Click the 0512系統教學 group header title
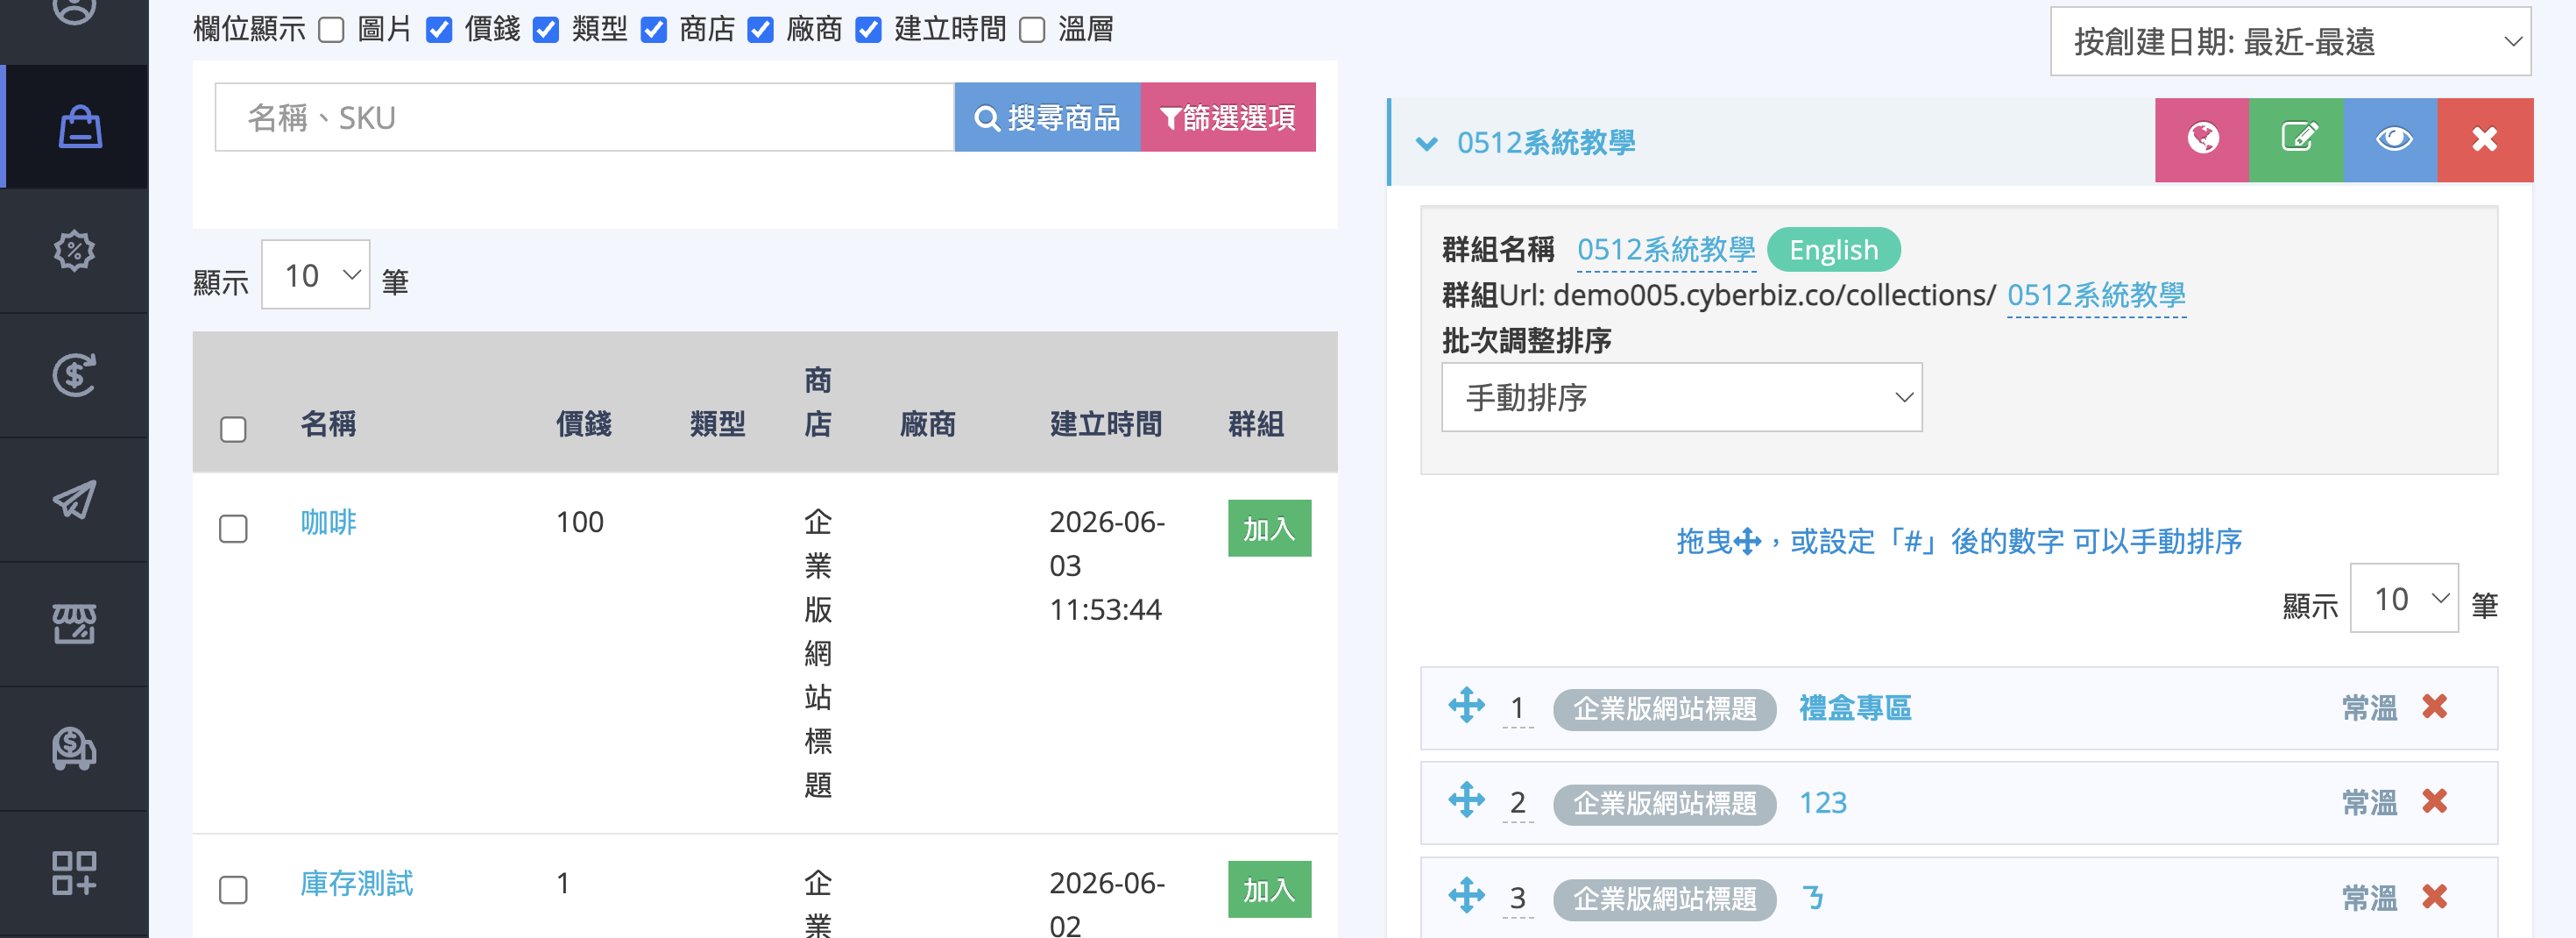Viewport: 2576px width, 938px height. (x=1546, y=143)
